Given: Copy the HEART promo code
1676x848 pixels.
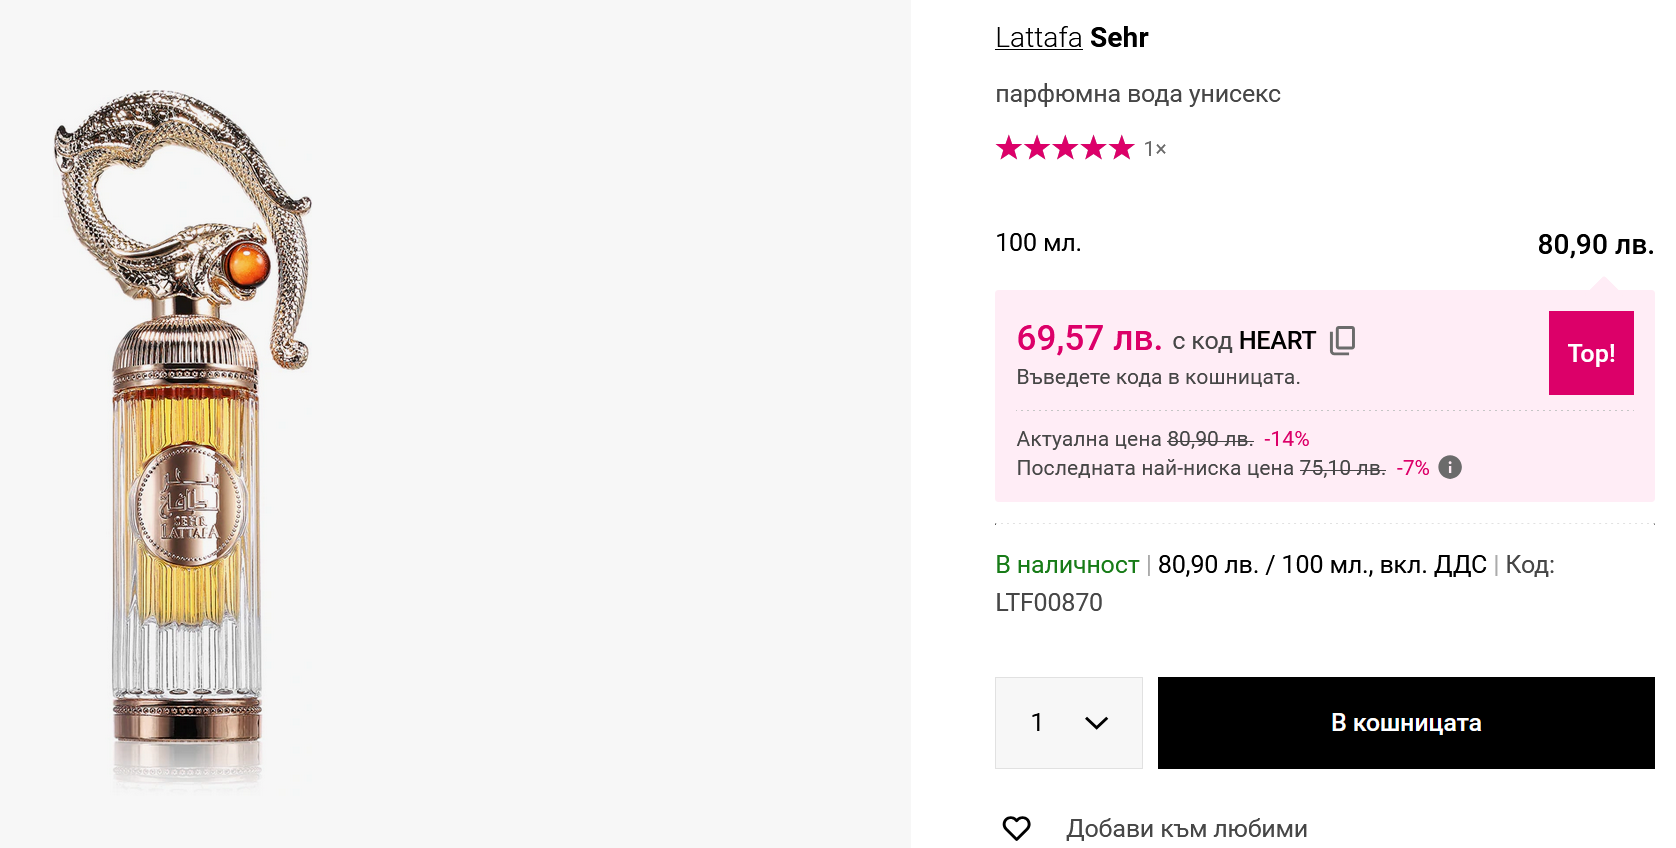Looking at the screenshot, I should 1342,340.
